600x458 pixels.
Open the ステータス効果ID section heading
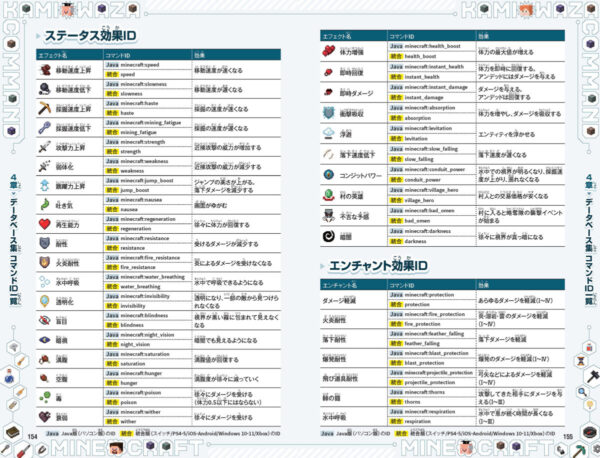[93, 34]
